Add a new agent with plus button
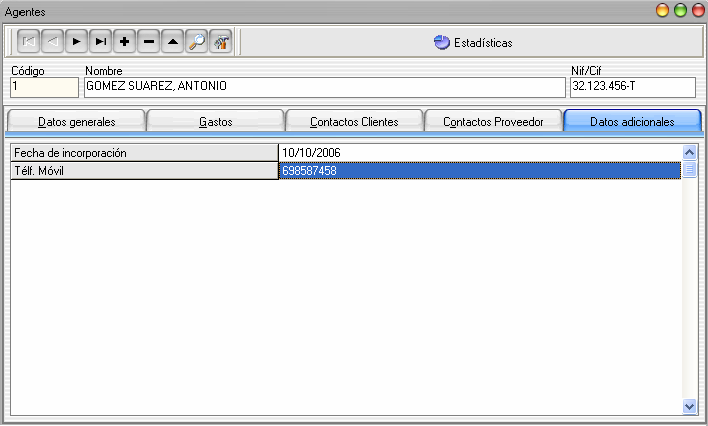This screenshot has height=426, width=708. 125,42
